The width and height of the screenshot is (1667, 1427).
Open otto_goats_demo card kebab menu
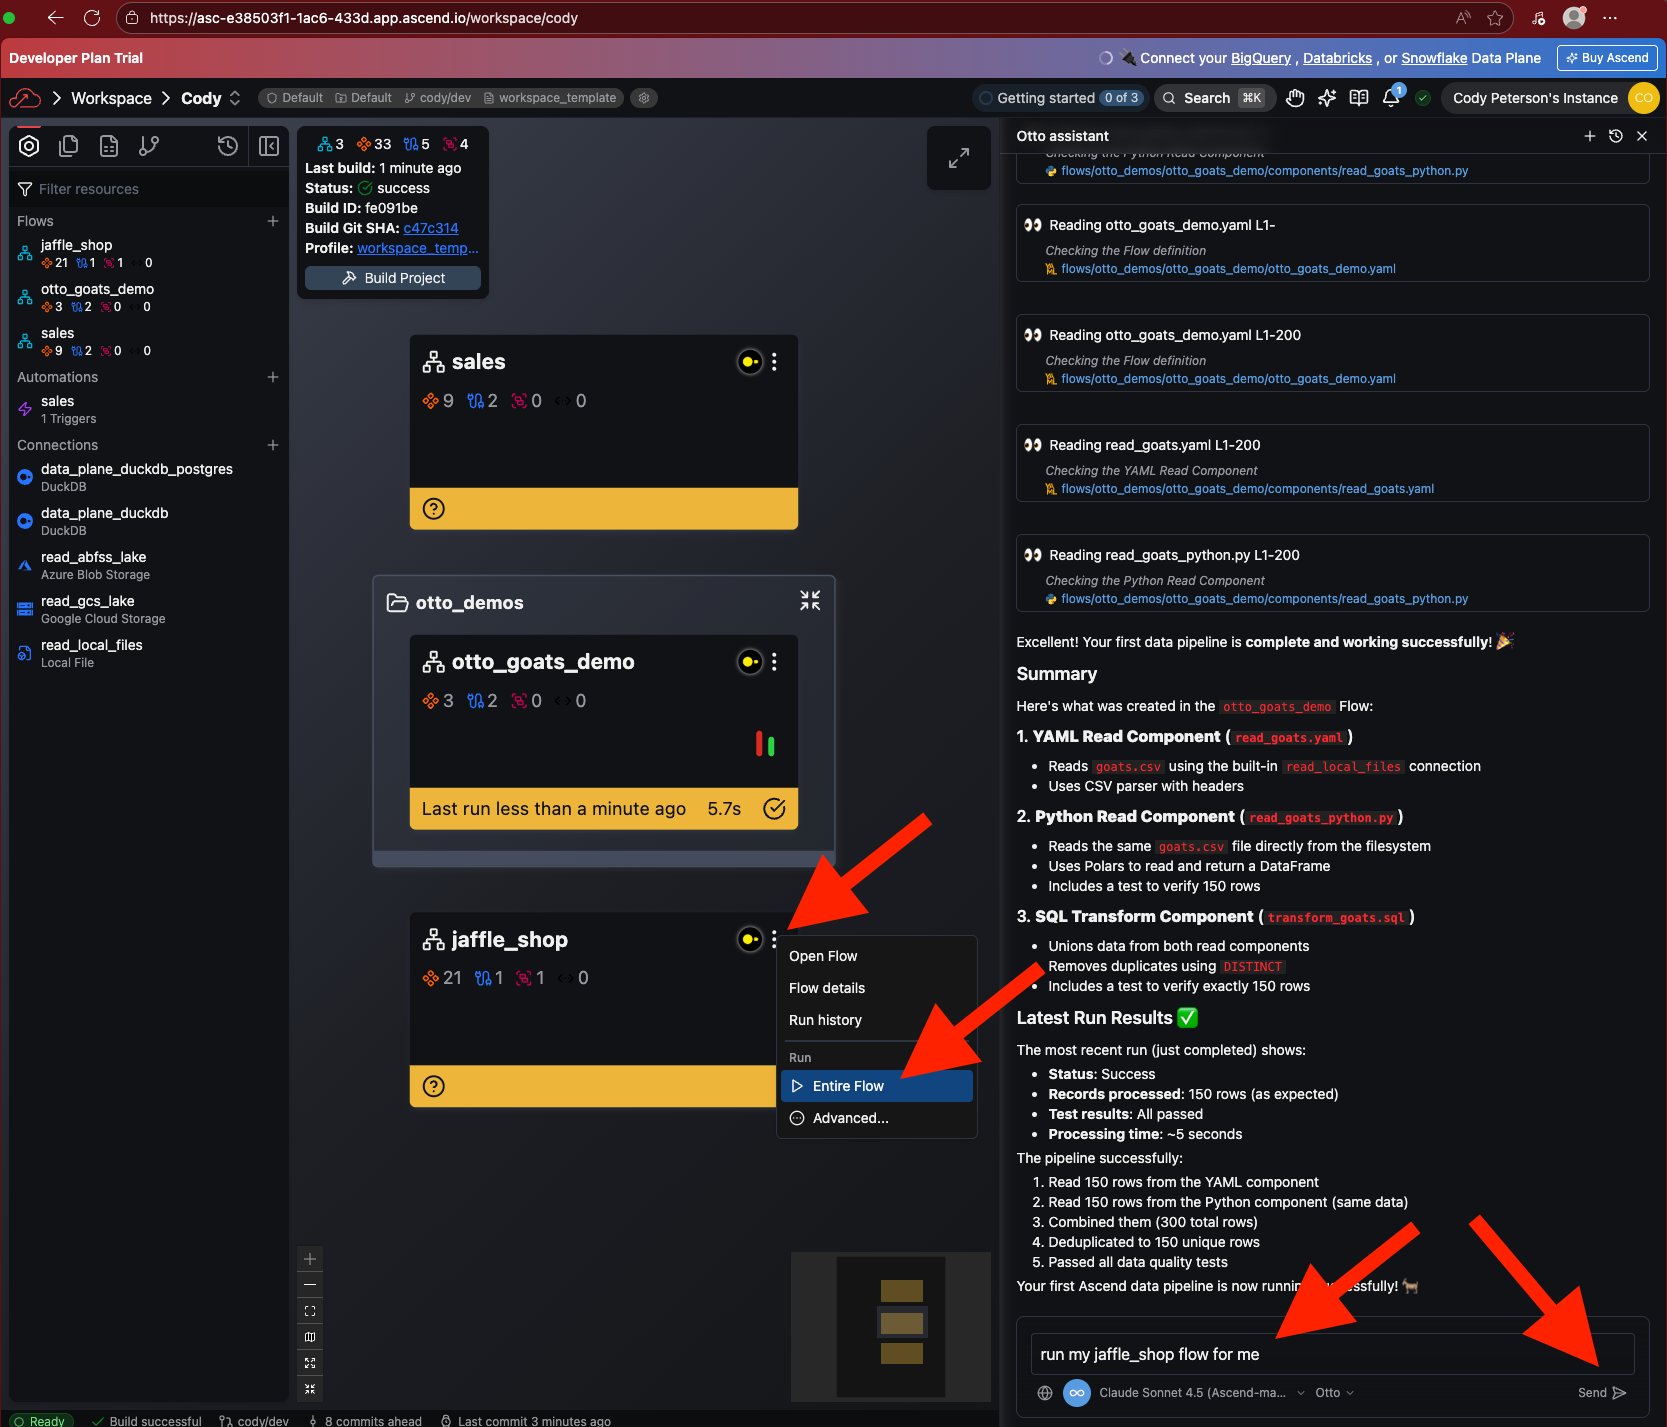click(x=774, y=662)
